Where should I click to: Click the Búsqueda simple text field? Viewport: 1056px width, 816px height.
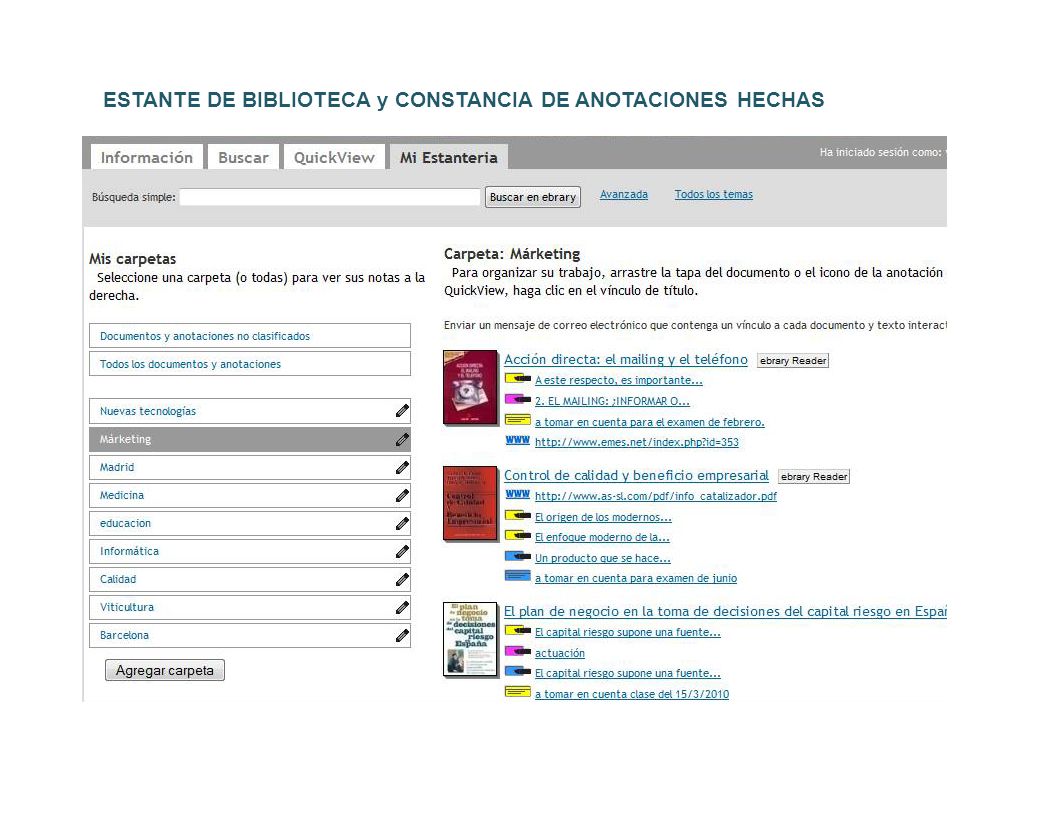click(330, 197)
